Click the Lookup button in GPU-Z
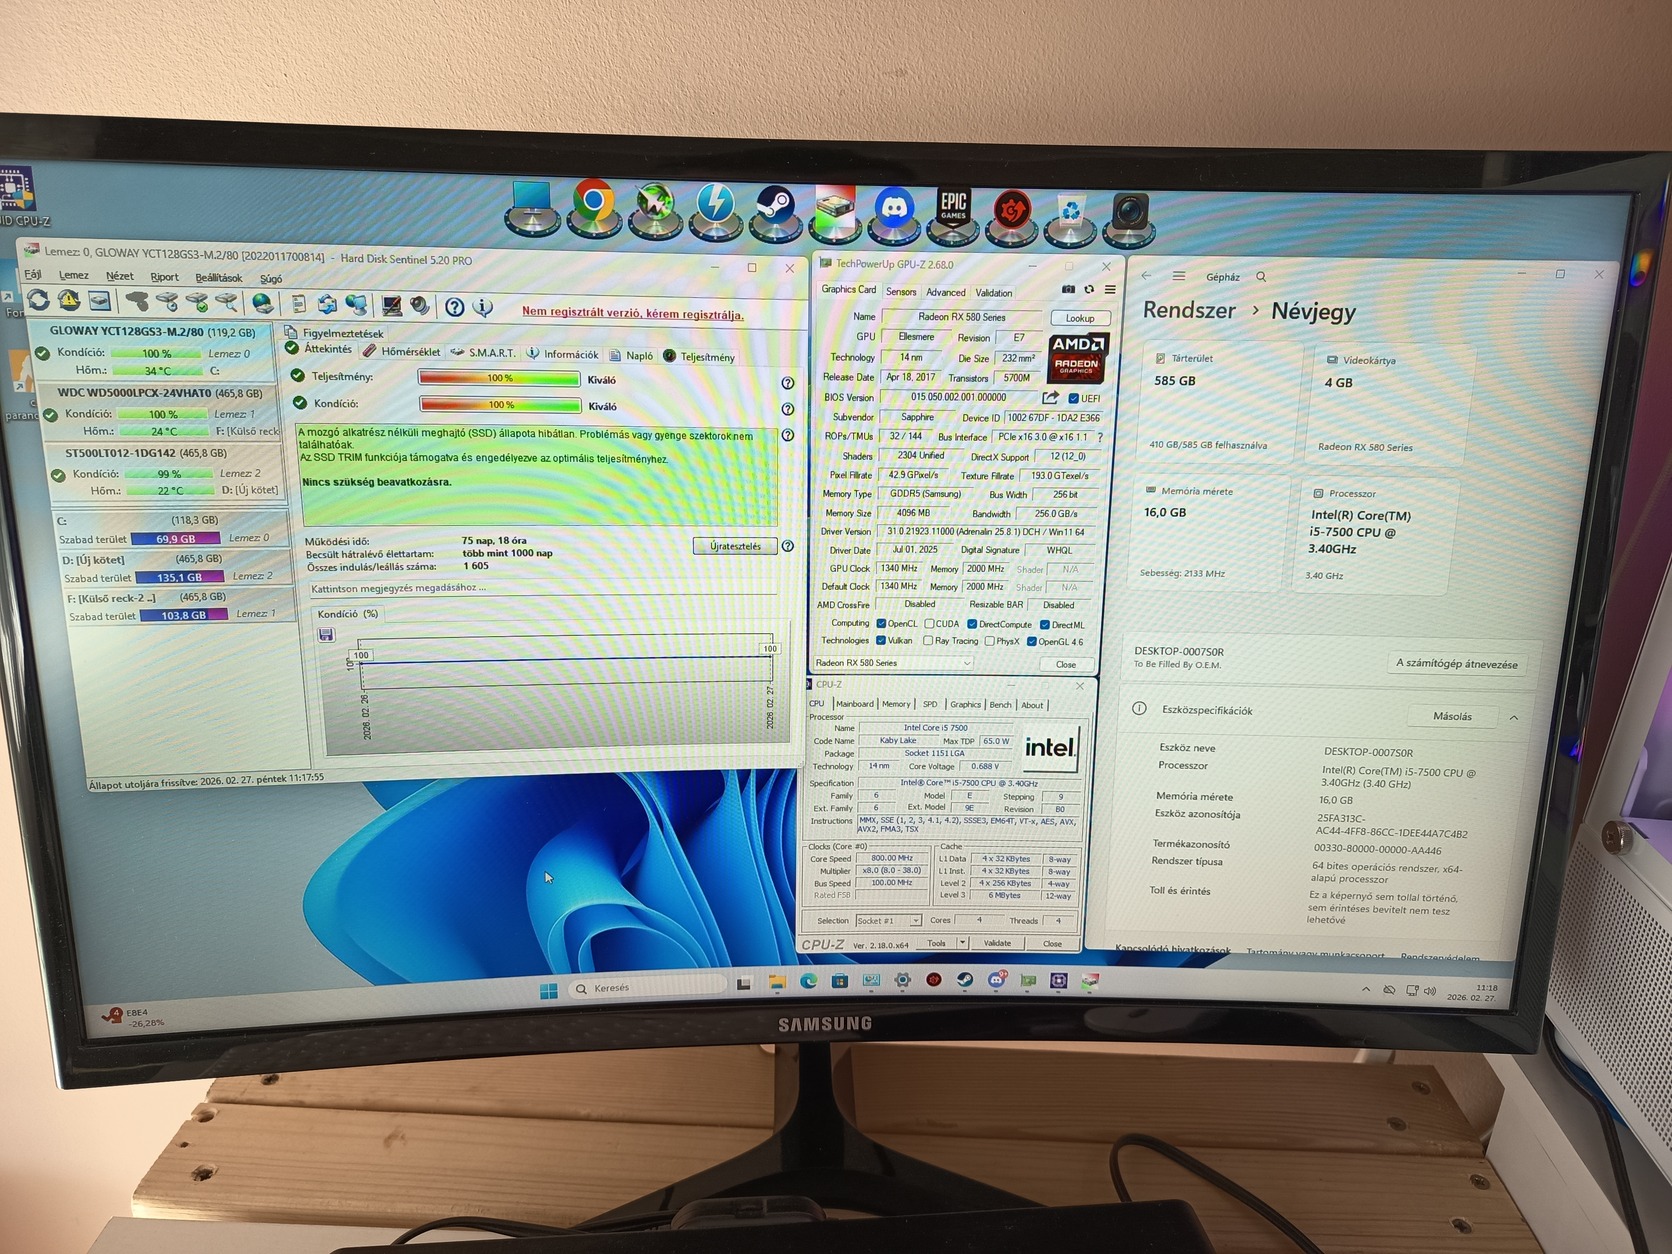 click(1080, 318)
